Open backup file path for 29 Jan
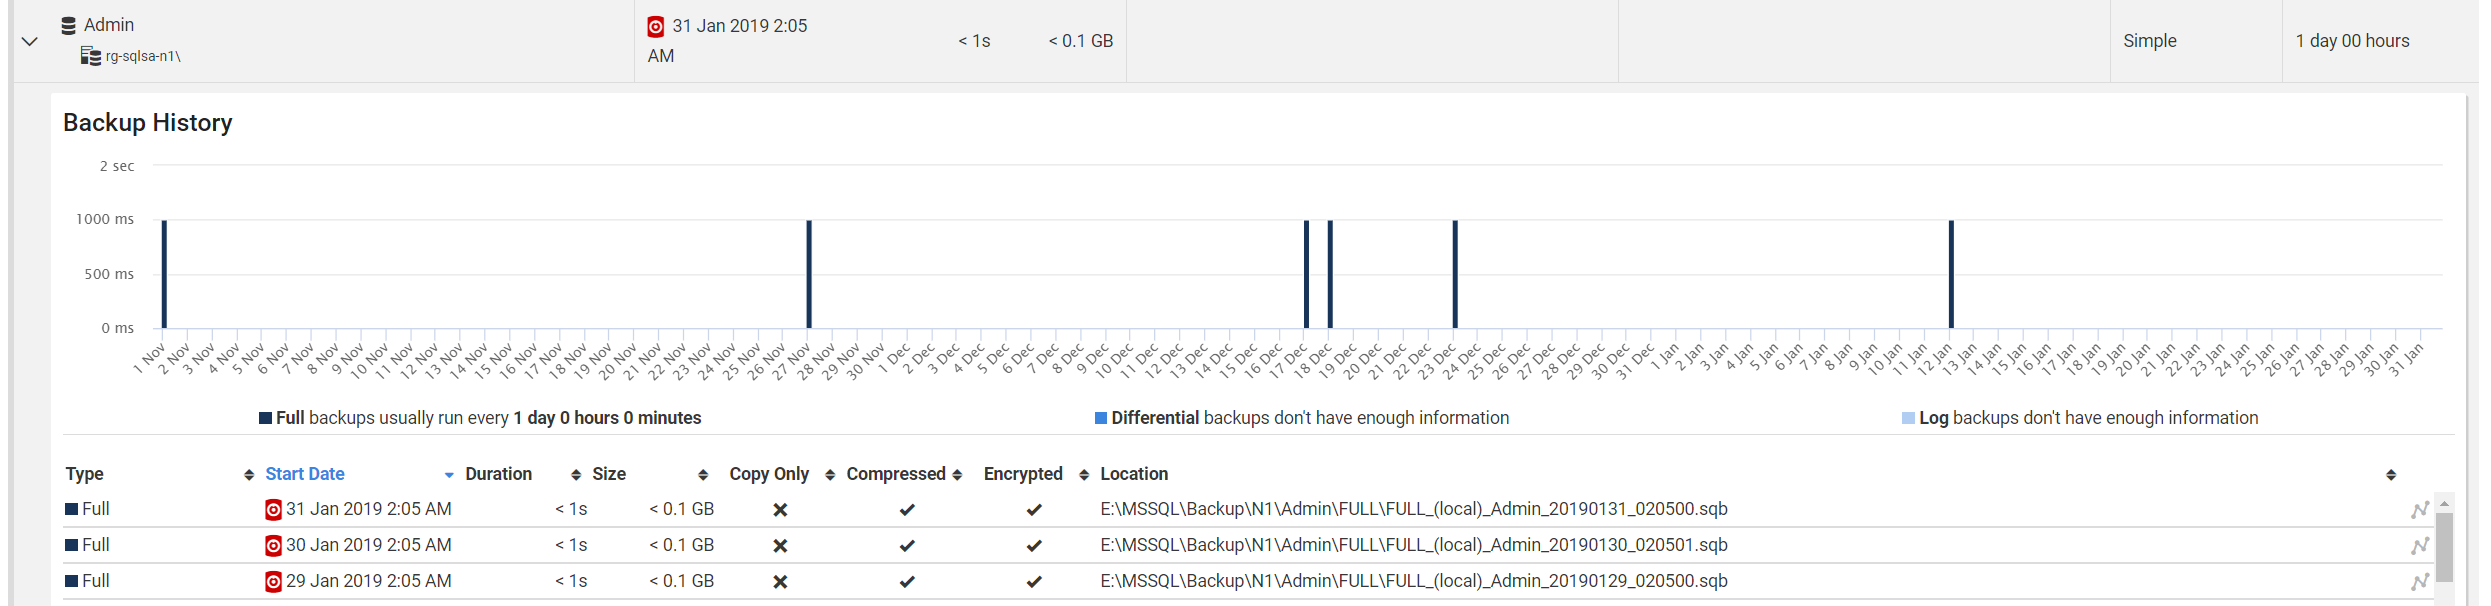Screen dimensions: 2491x606 click(x=1413, y=581)
